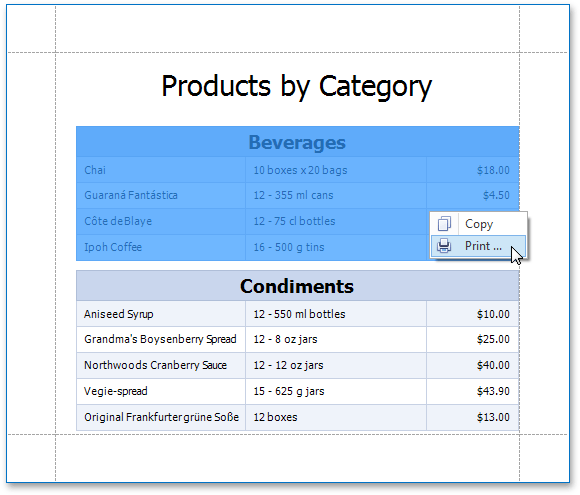Image resolution: width=580 pixels, height=495 pixels.
Task: Click the printer icon beside Print
Action: [x=444, y=246]
